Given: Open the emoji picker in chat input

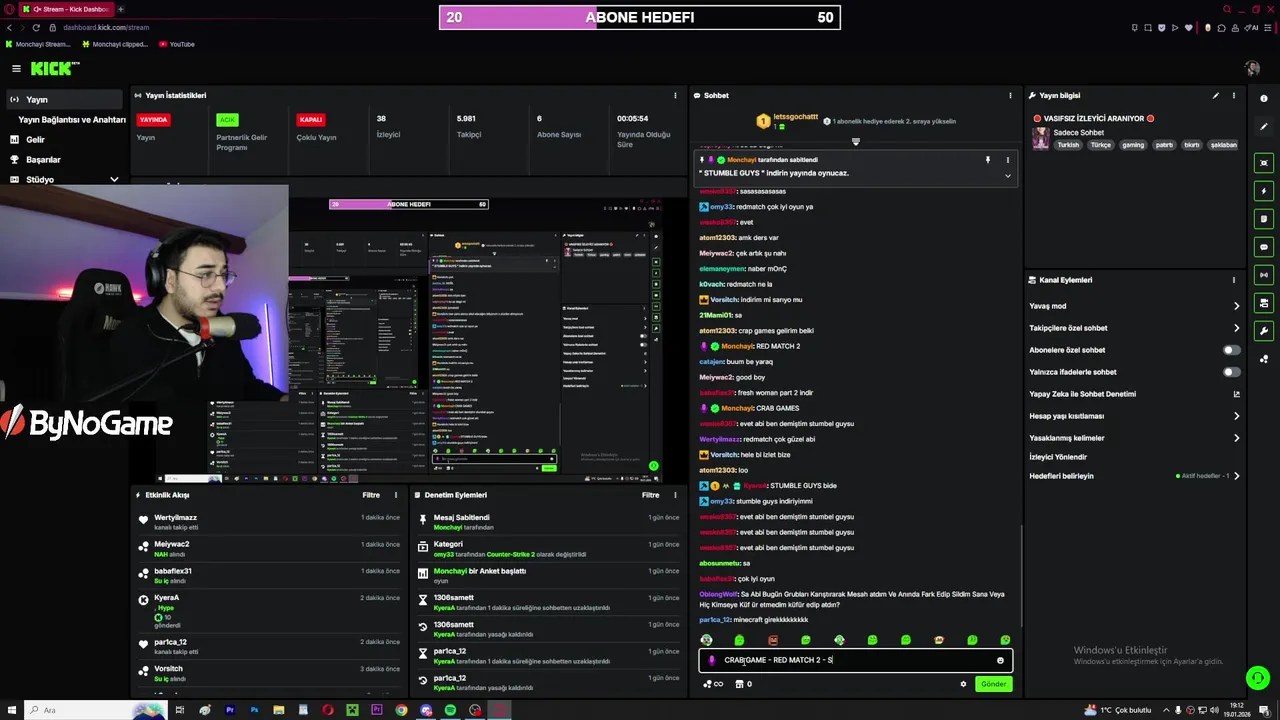Looking at the screenshot, I should point(1000,660).
